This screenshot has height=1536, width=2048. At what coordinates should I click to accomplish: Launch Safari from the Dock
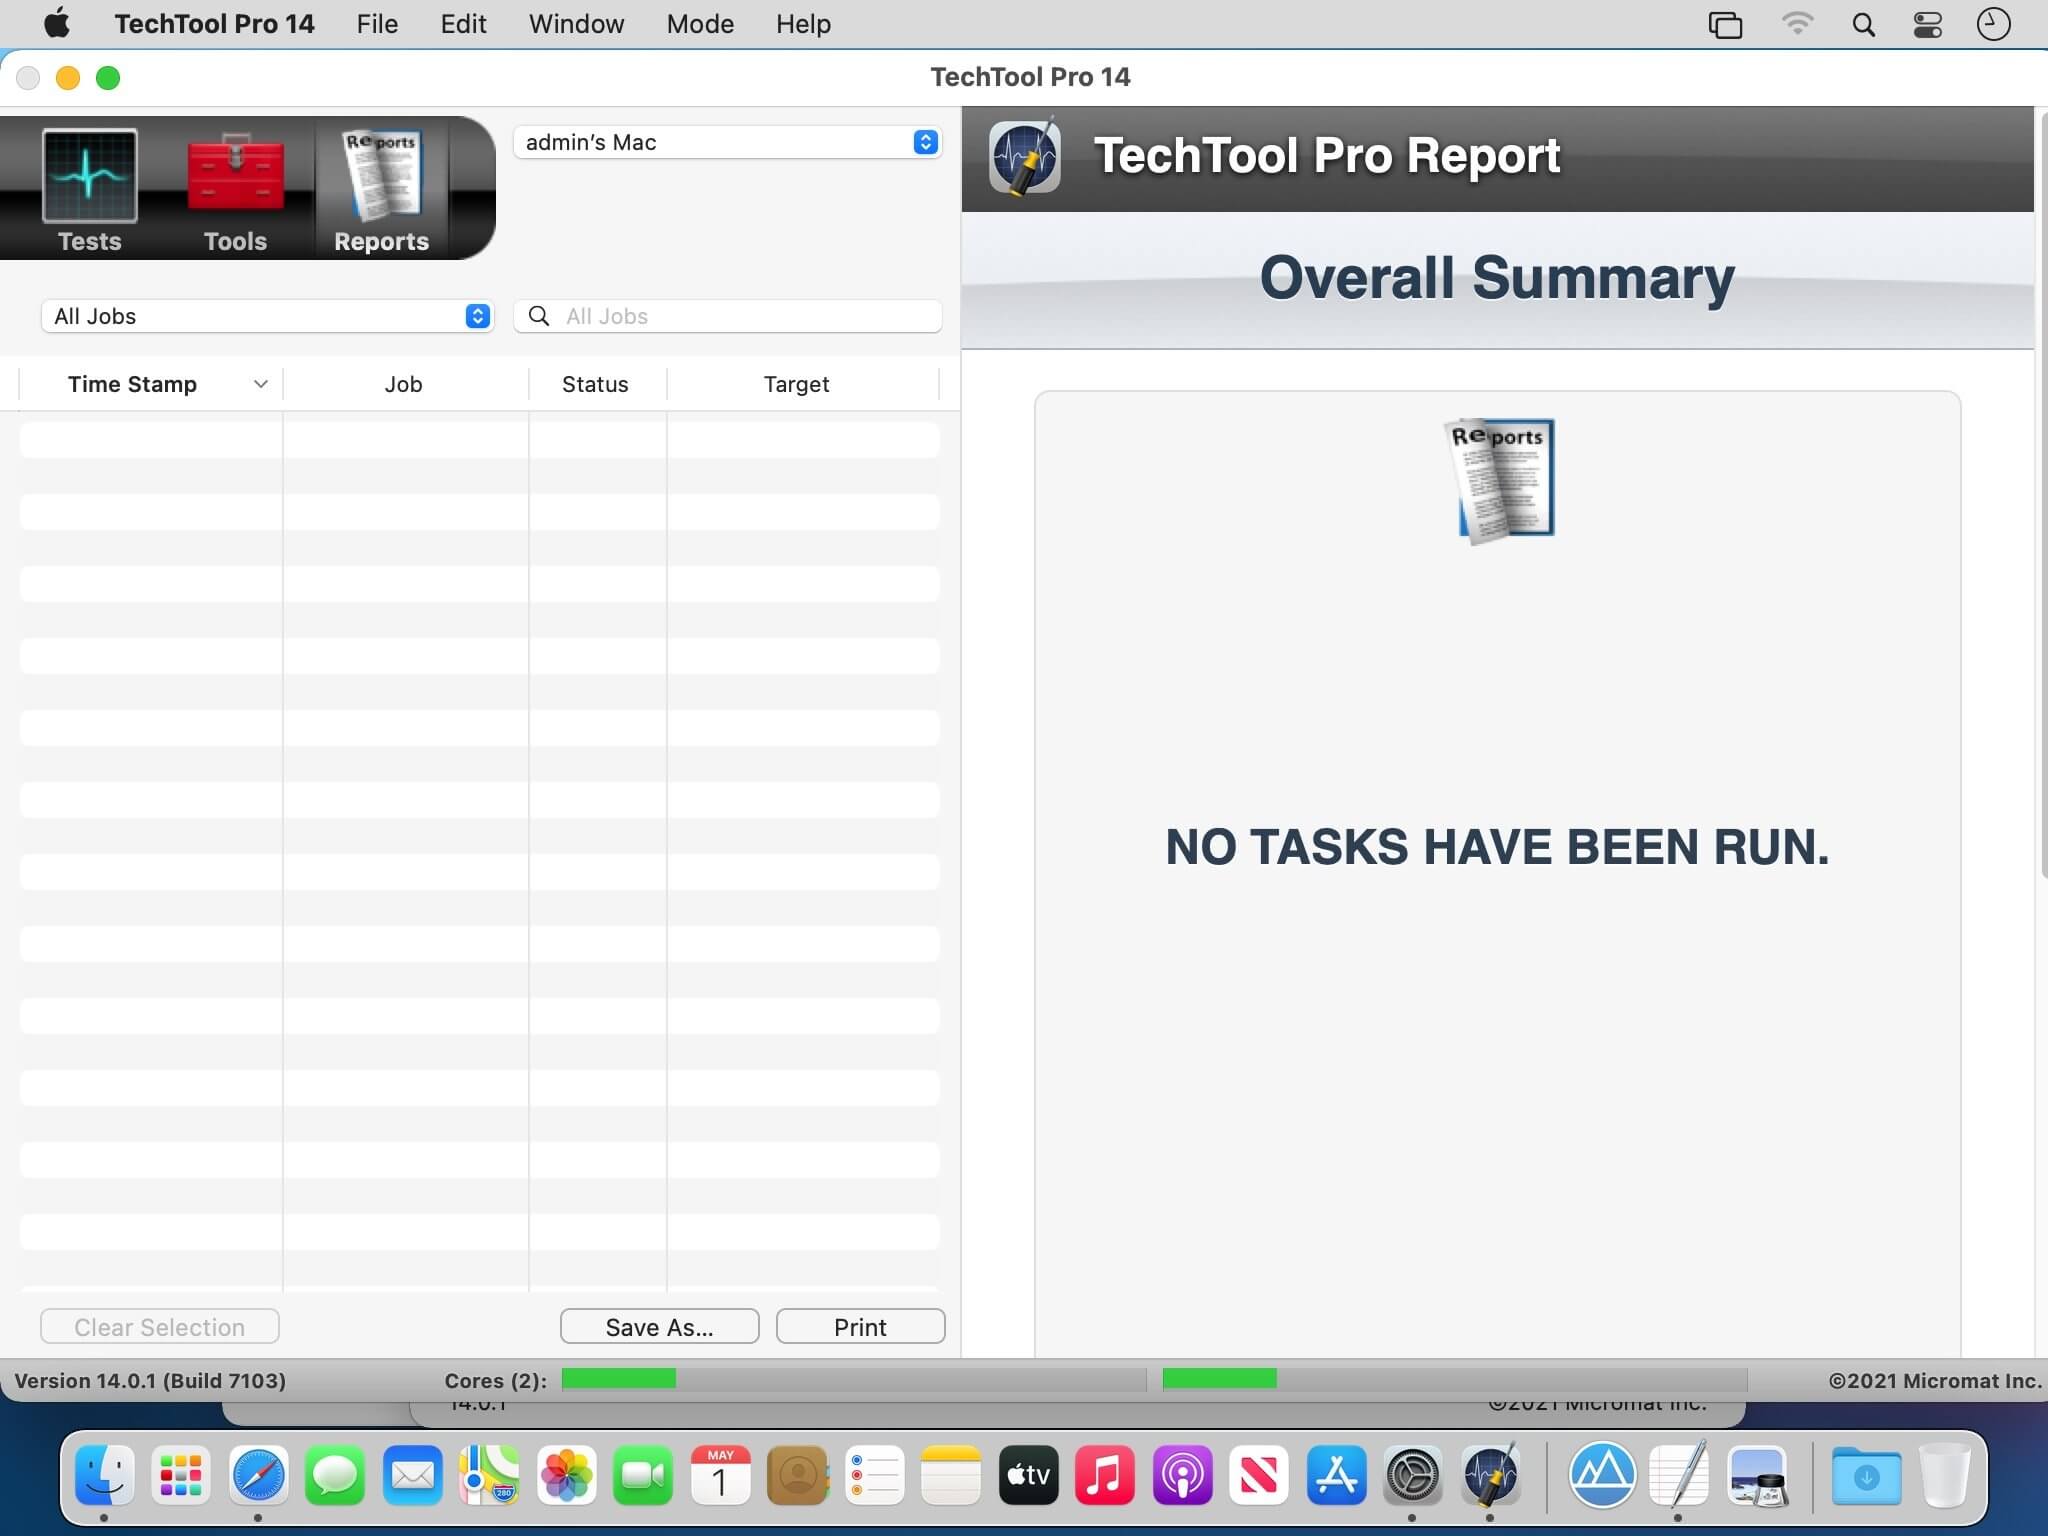click(258, 1475)
